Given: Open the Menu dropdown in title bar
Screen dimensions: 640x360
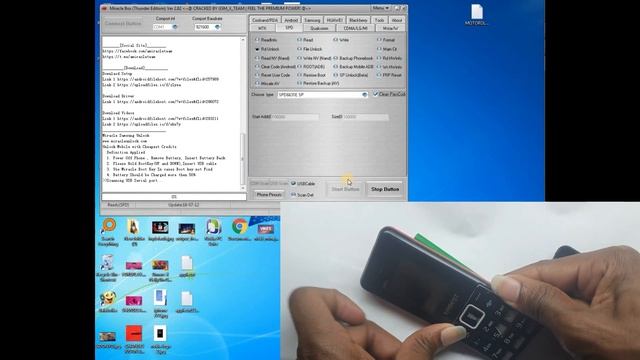Looking at the screenshot, I should click(380, 8).
